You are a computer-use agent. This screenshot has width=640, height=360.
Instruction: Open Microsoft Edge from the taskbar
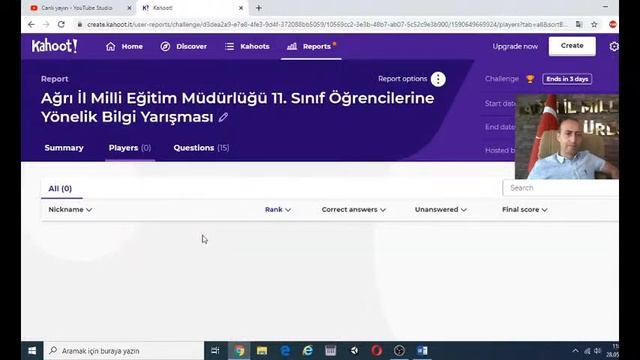point(285,351)
